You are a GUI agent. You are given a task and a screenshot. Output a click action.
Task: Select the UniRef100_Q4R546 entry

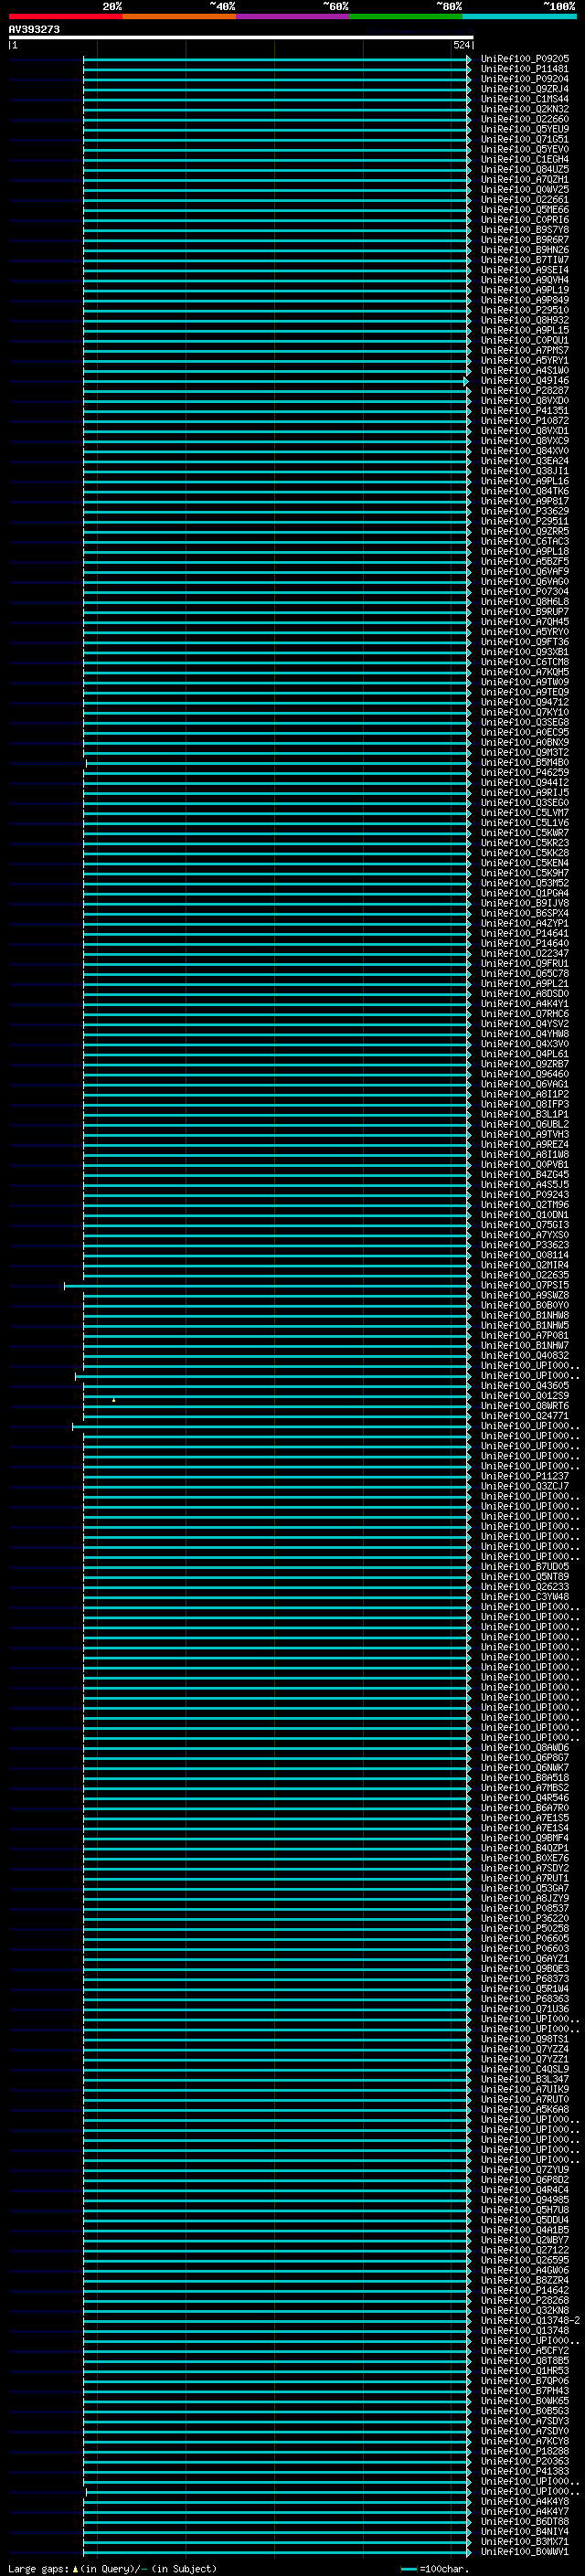tap(525, 1798)
